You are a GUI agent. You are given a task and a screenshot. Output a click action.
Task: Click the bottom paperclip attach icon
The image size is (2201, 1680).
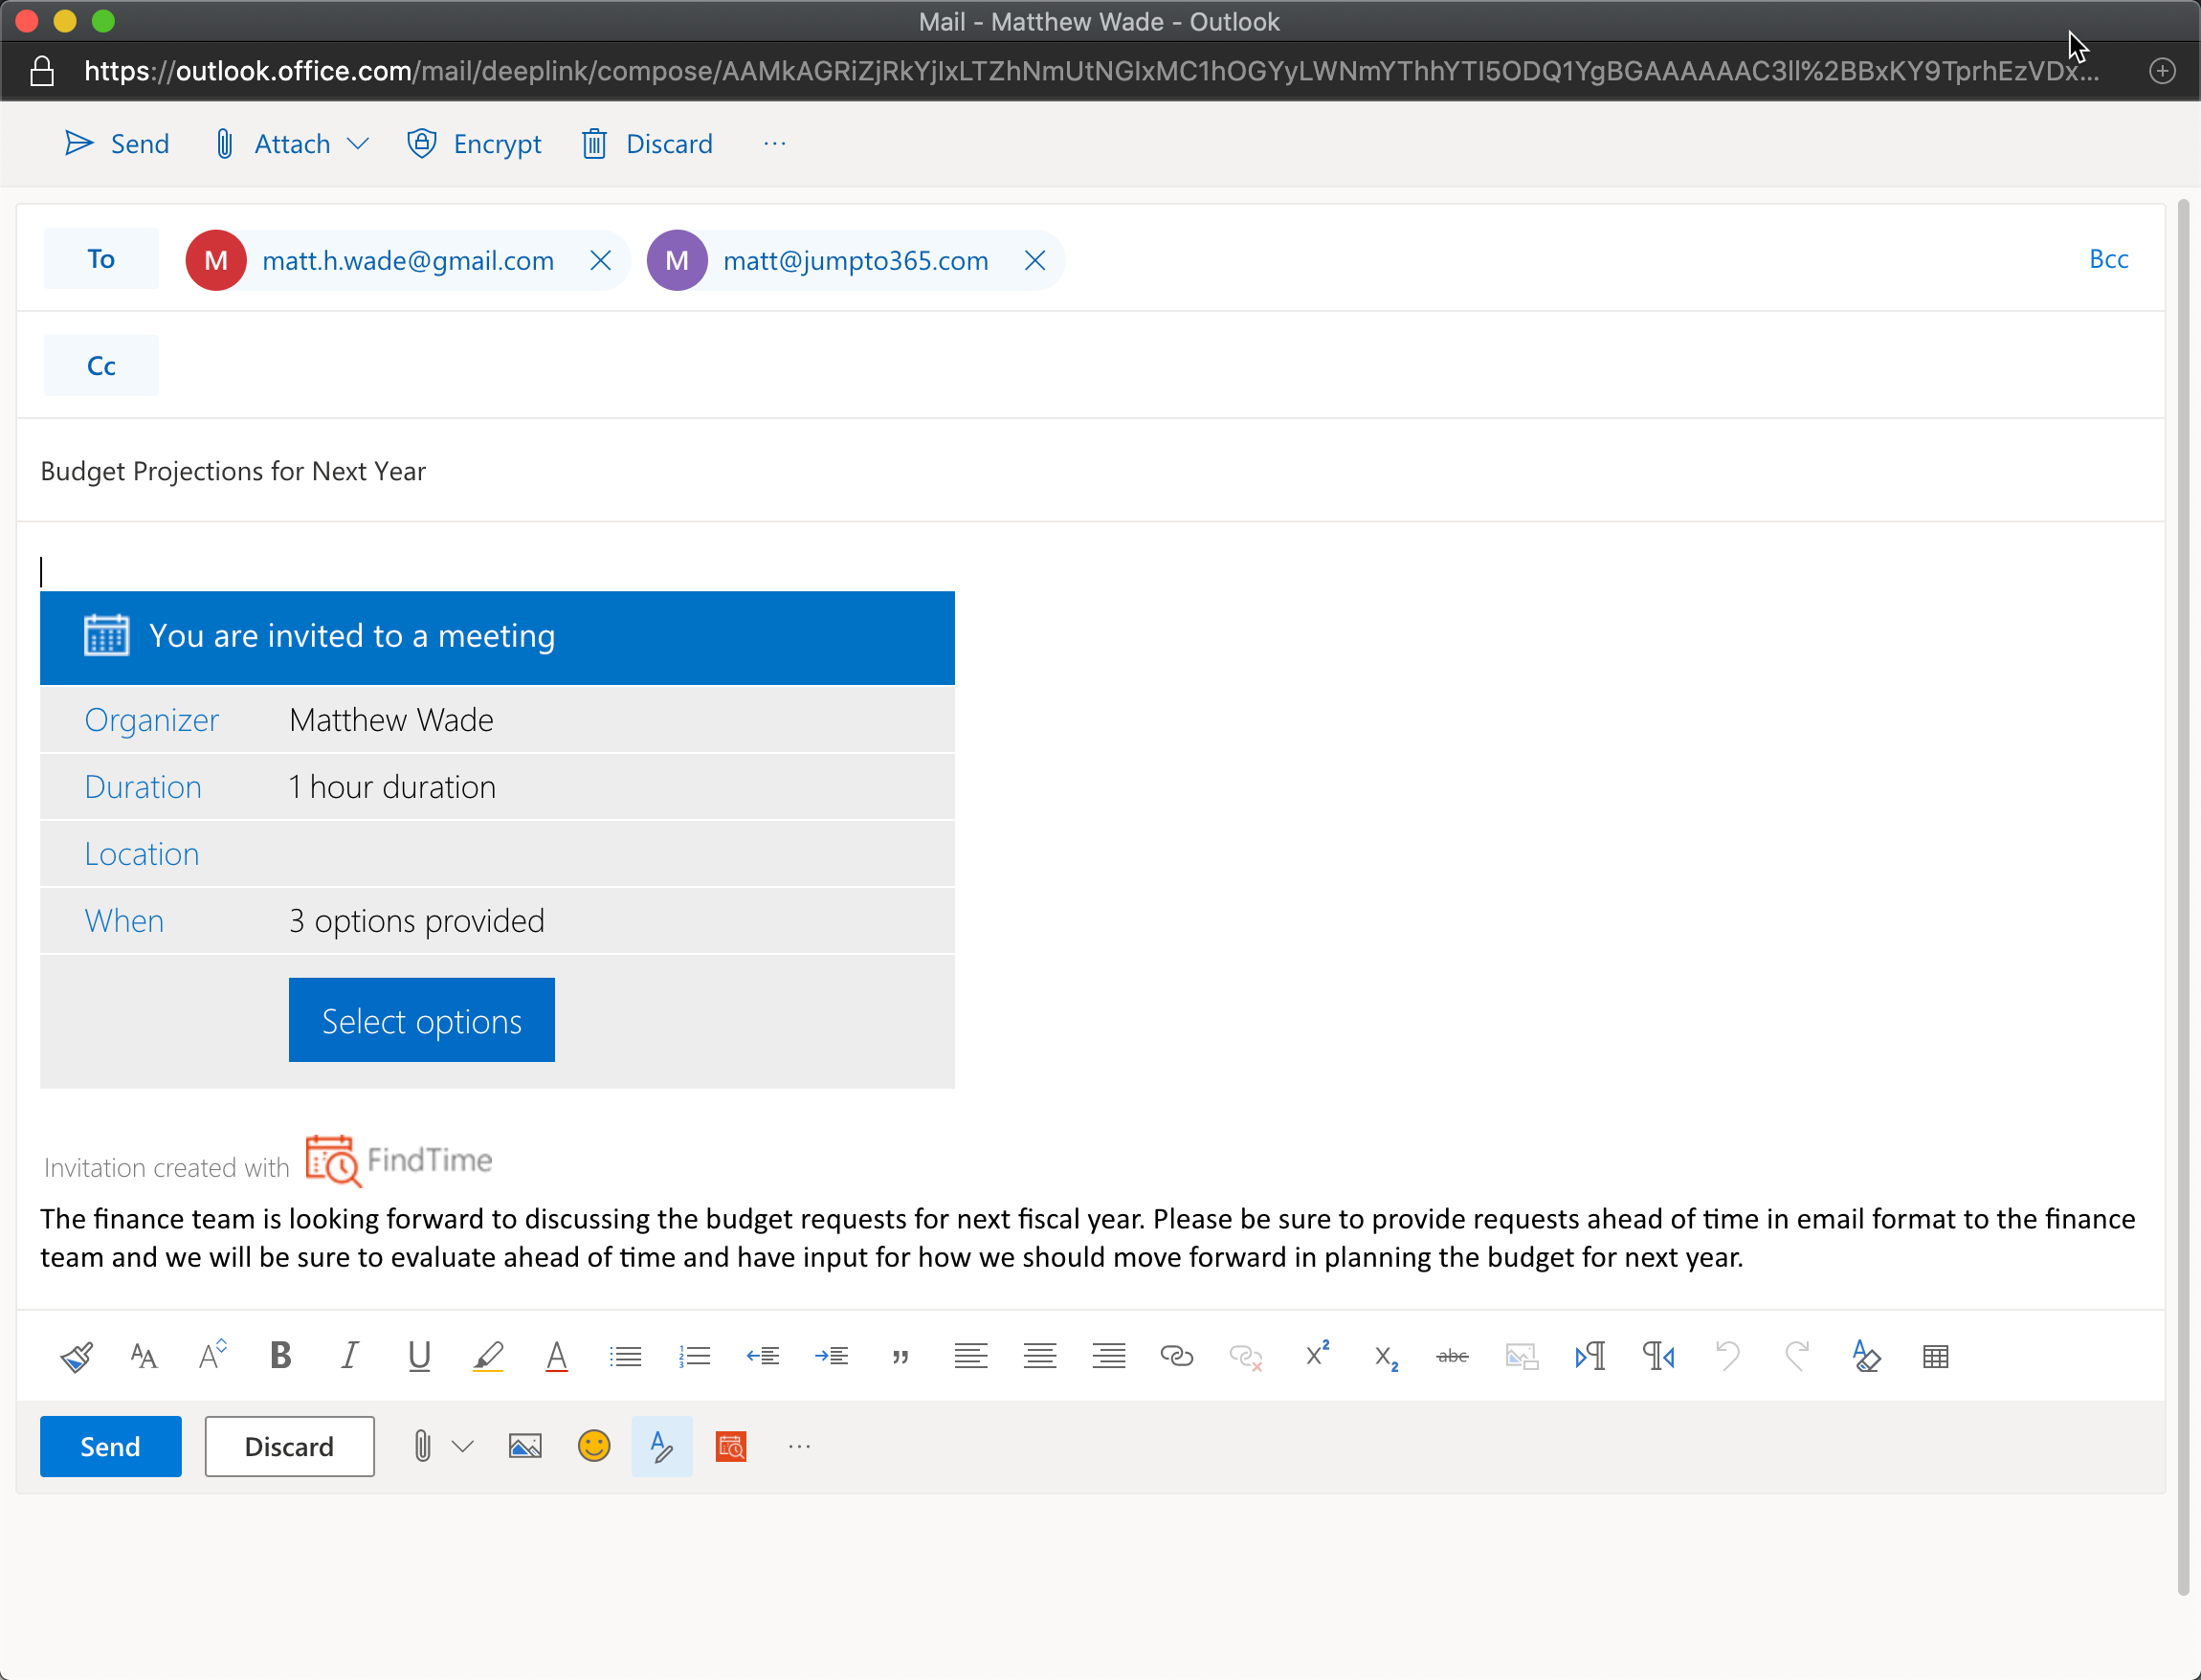(422, 1446)
